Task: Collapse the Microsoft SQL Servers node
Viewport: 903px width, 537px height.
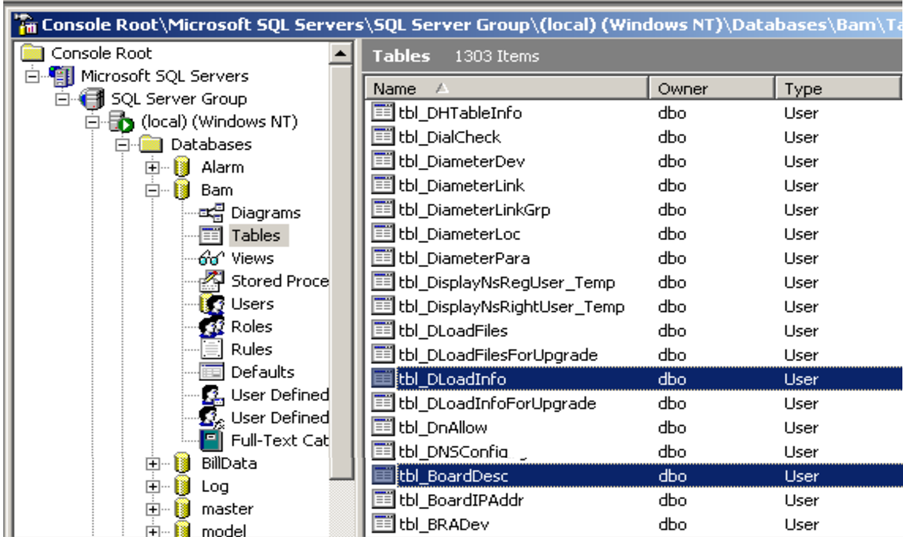Action: [32, 76]
